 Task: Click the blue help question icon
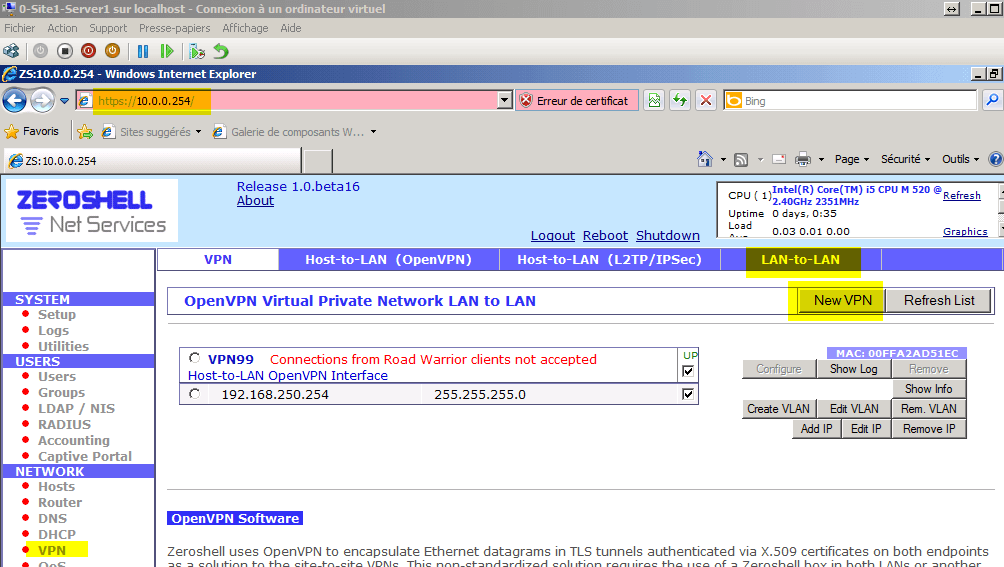tap(996, 159)
